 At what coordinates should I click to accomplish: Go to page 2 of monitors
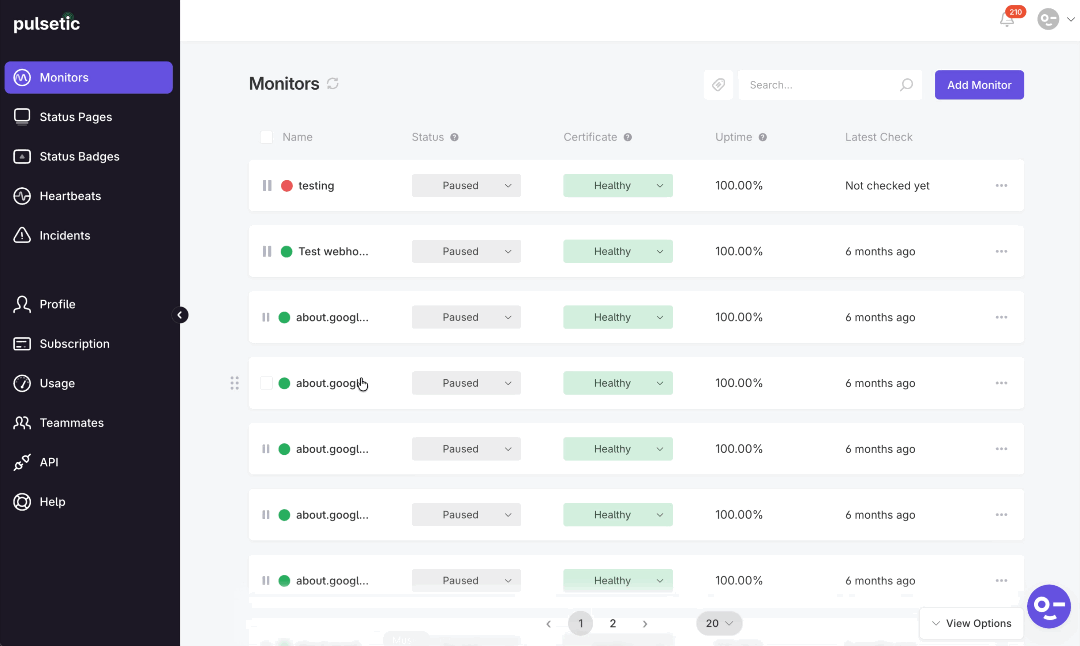coord(612,623)
